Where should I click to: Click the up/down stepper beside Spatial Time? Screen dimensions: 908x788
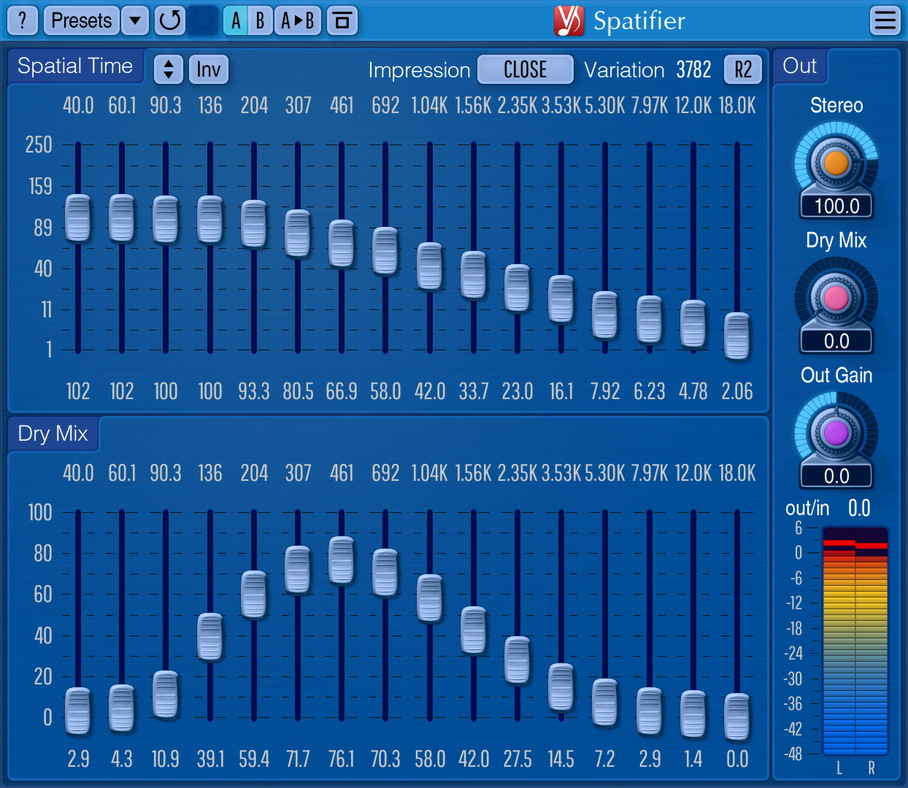pyautogui.click(x=166, y=69)
